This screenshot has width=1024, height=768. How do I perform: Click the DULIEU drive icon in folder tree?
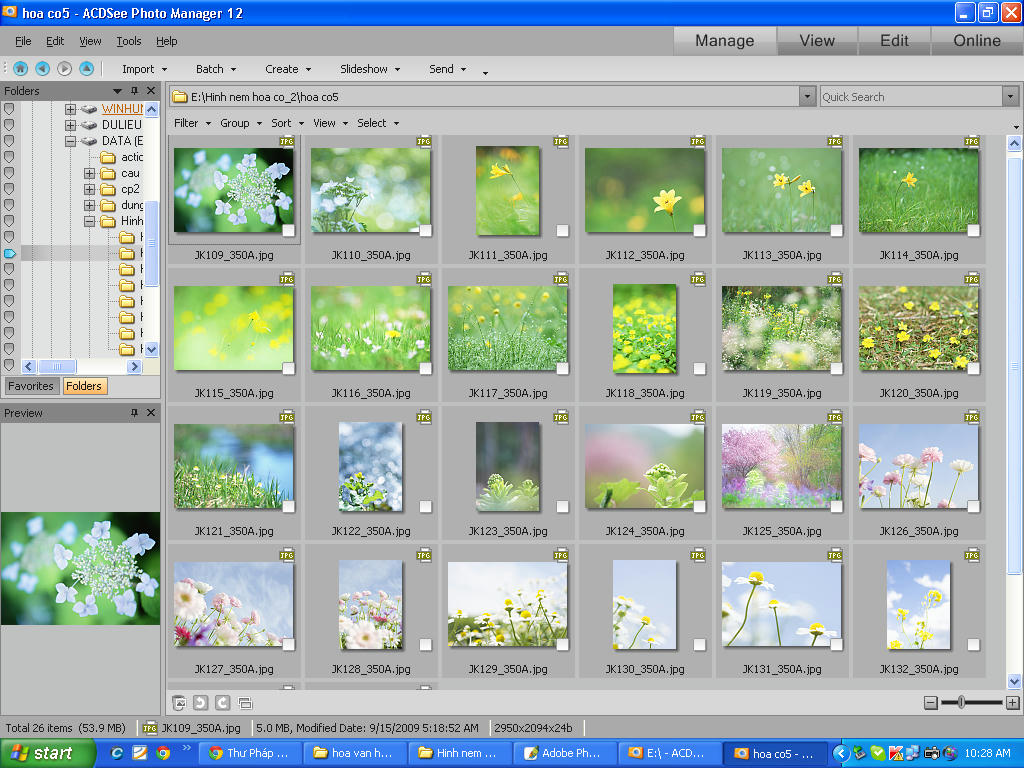[89, 125]
